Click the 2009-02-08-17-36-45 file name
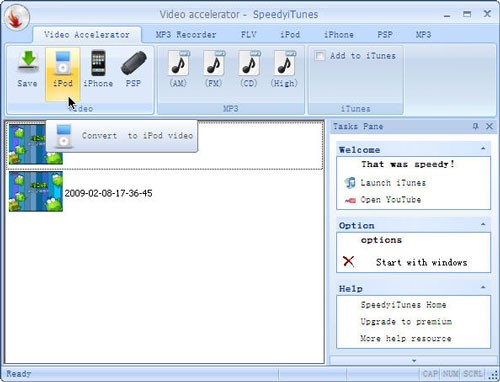Screen dimensions: 500x382 (108, 193)
